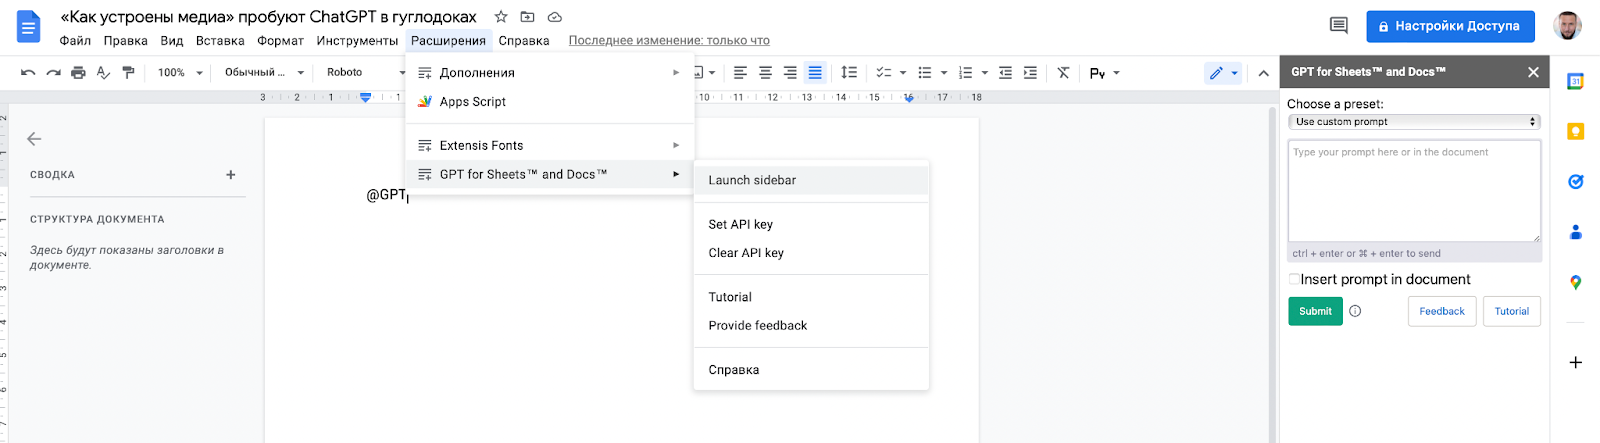Star this document
Viewport: 1600px width, 443px height.
501,17
